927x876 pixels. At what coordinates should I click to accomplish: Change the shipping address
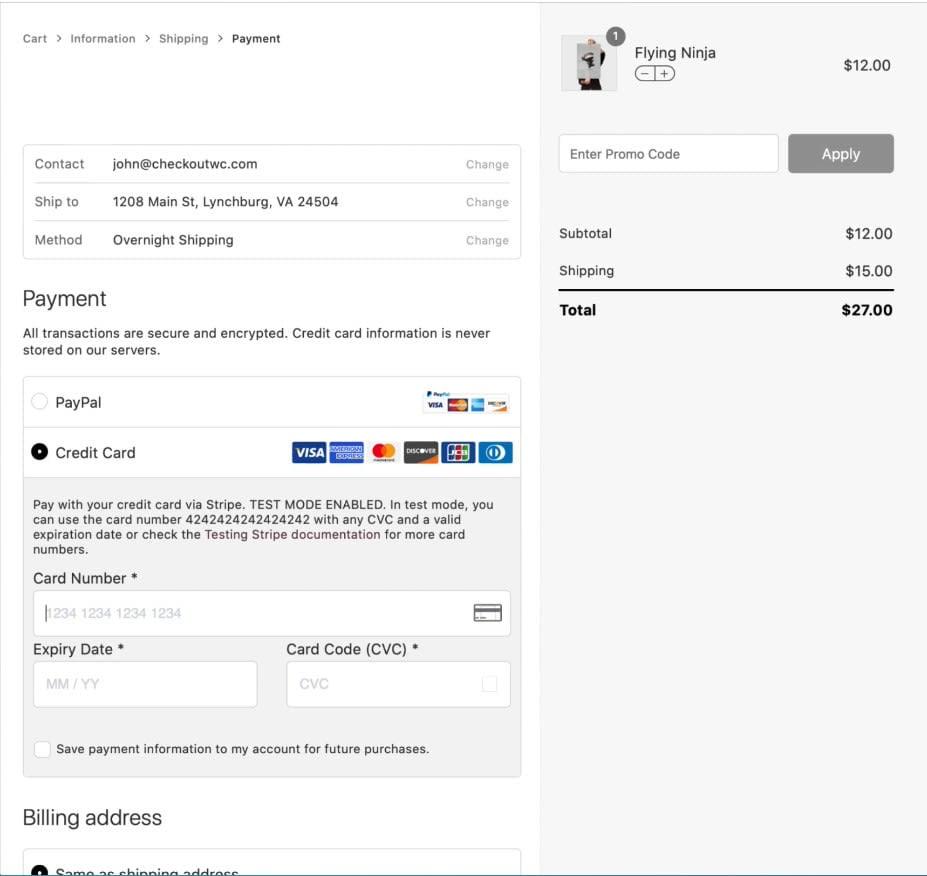(x=486, y=202)
